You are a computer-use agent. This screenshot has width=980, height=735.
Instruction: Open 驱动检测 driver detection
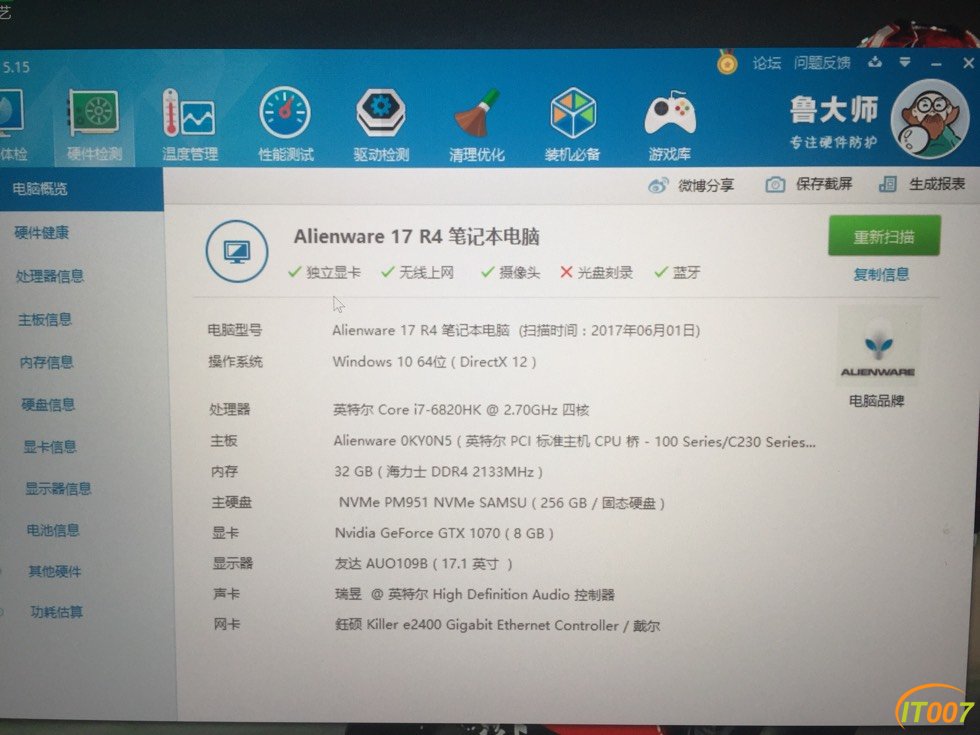[x=381, y=126]
